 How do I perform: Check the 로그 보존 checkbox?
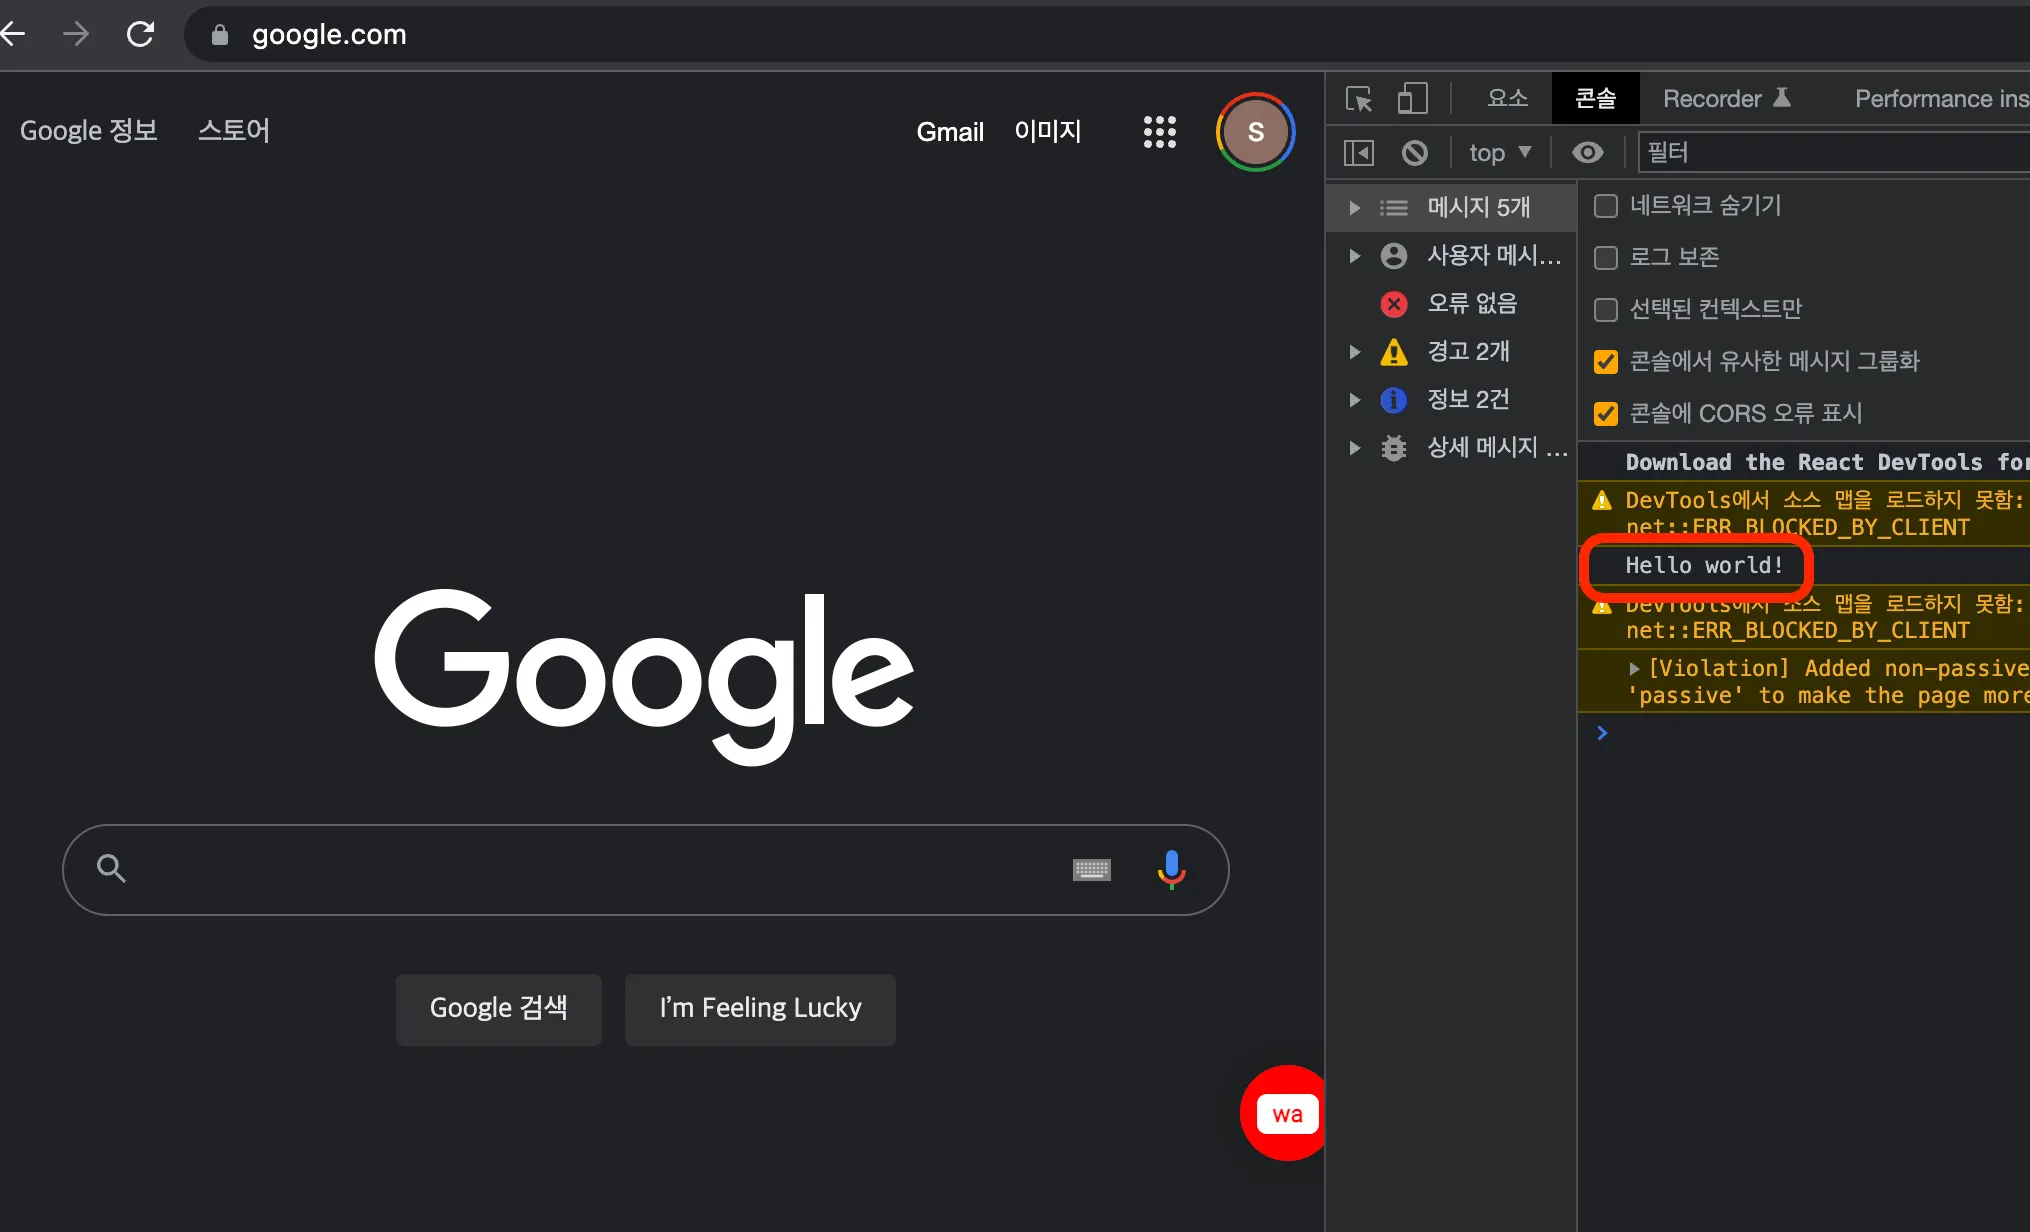(x=1606, y=258)
